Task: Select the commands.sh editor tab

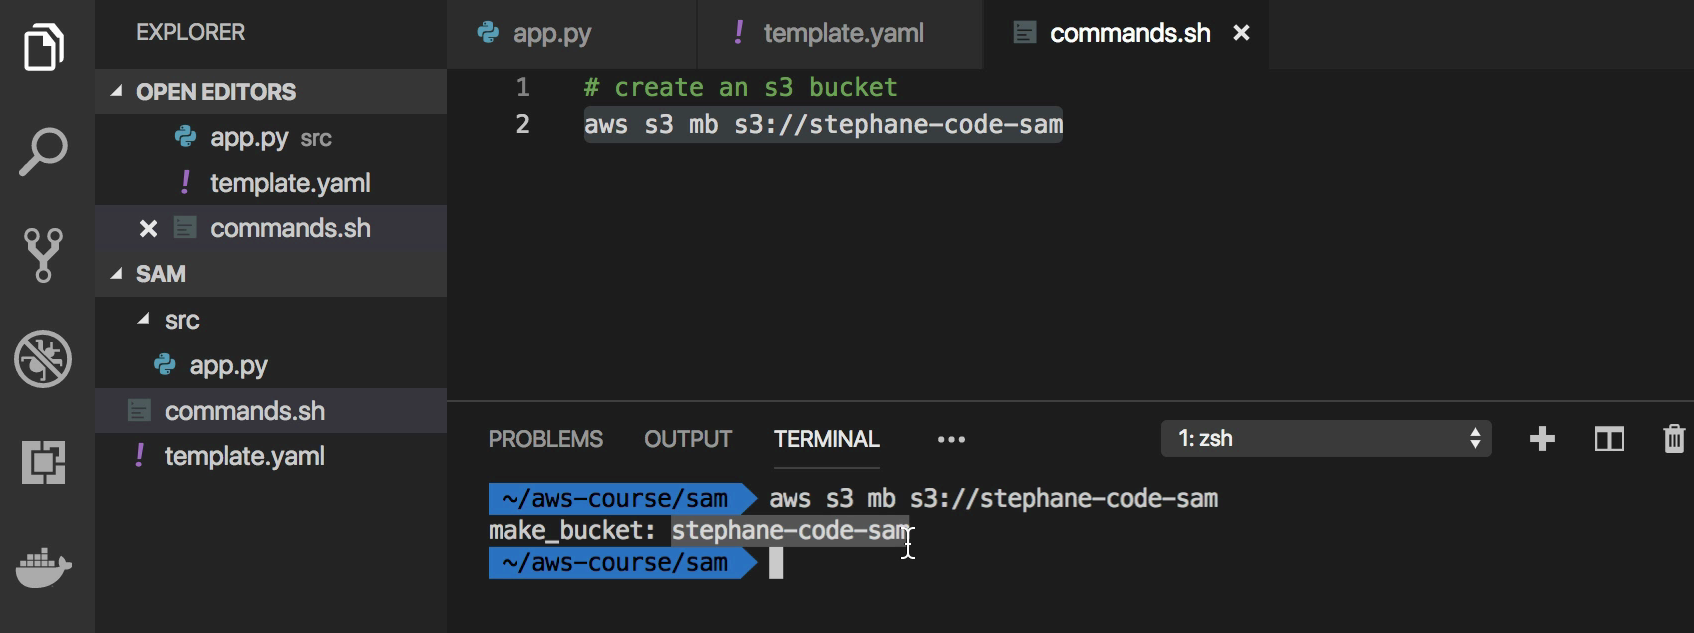Action: click(x=1127, y=34)
